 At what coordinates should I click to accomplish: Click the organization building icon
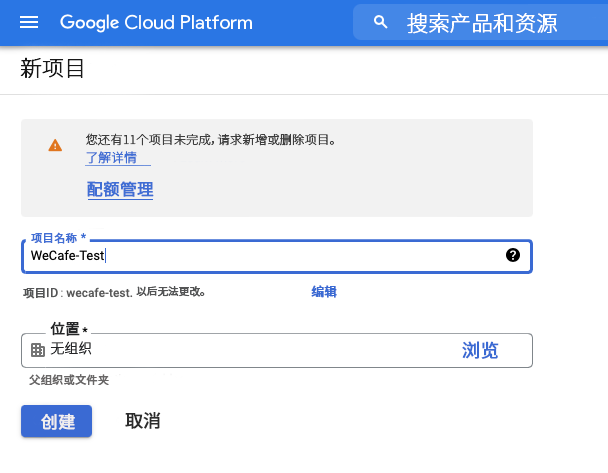(x=38, y=350)
